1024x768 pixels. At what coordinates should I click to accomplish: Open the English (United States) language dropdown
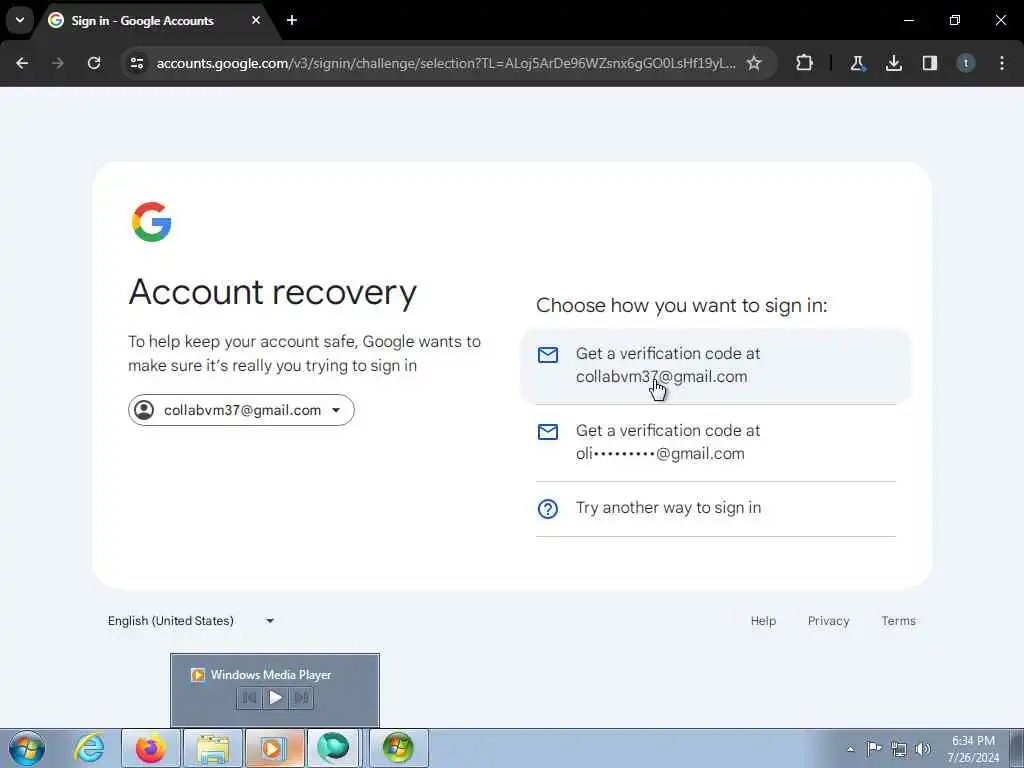coord(191,621)
